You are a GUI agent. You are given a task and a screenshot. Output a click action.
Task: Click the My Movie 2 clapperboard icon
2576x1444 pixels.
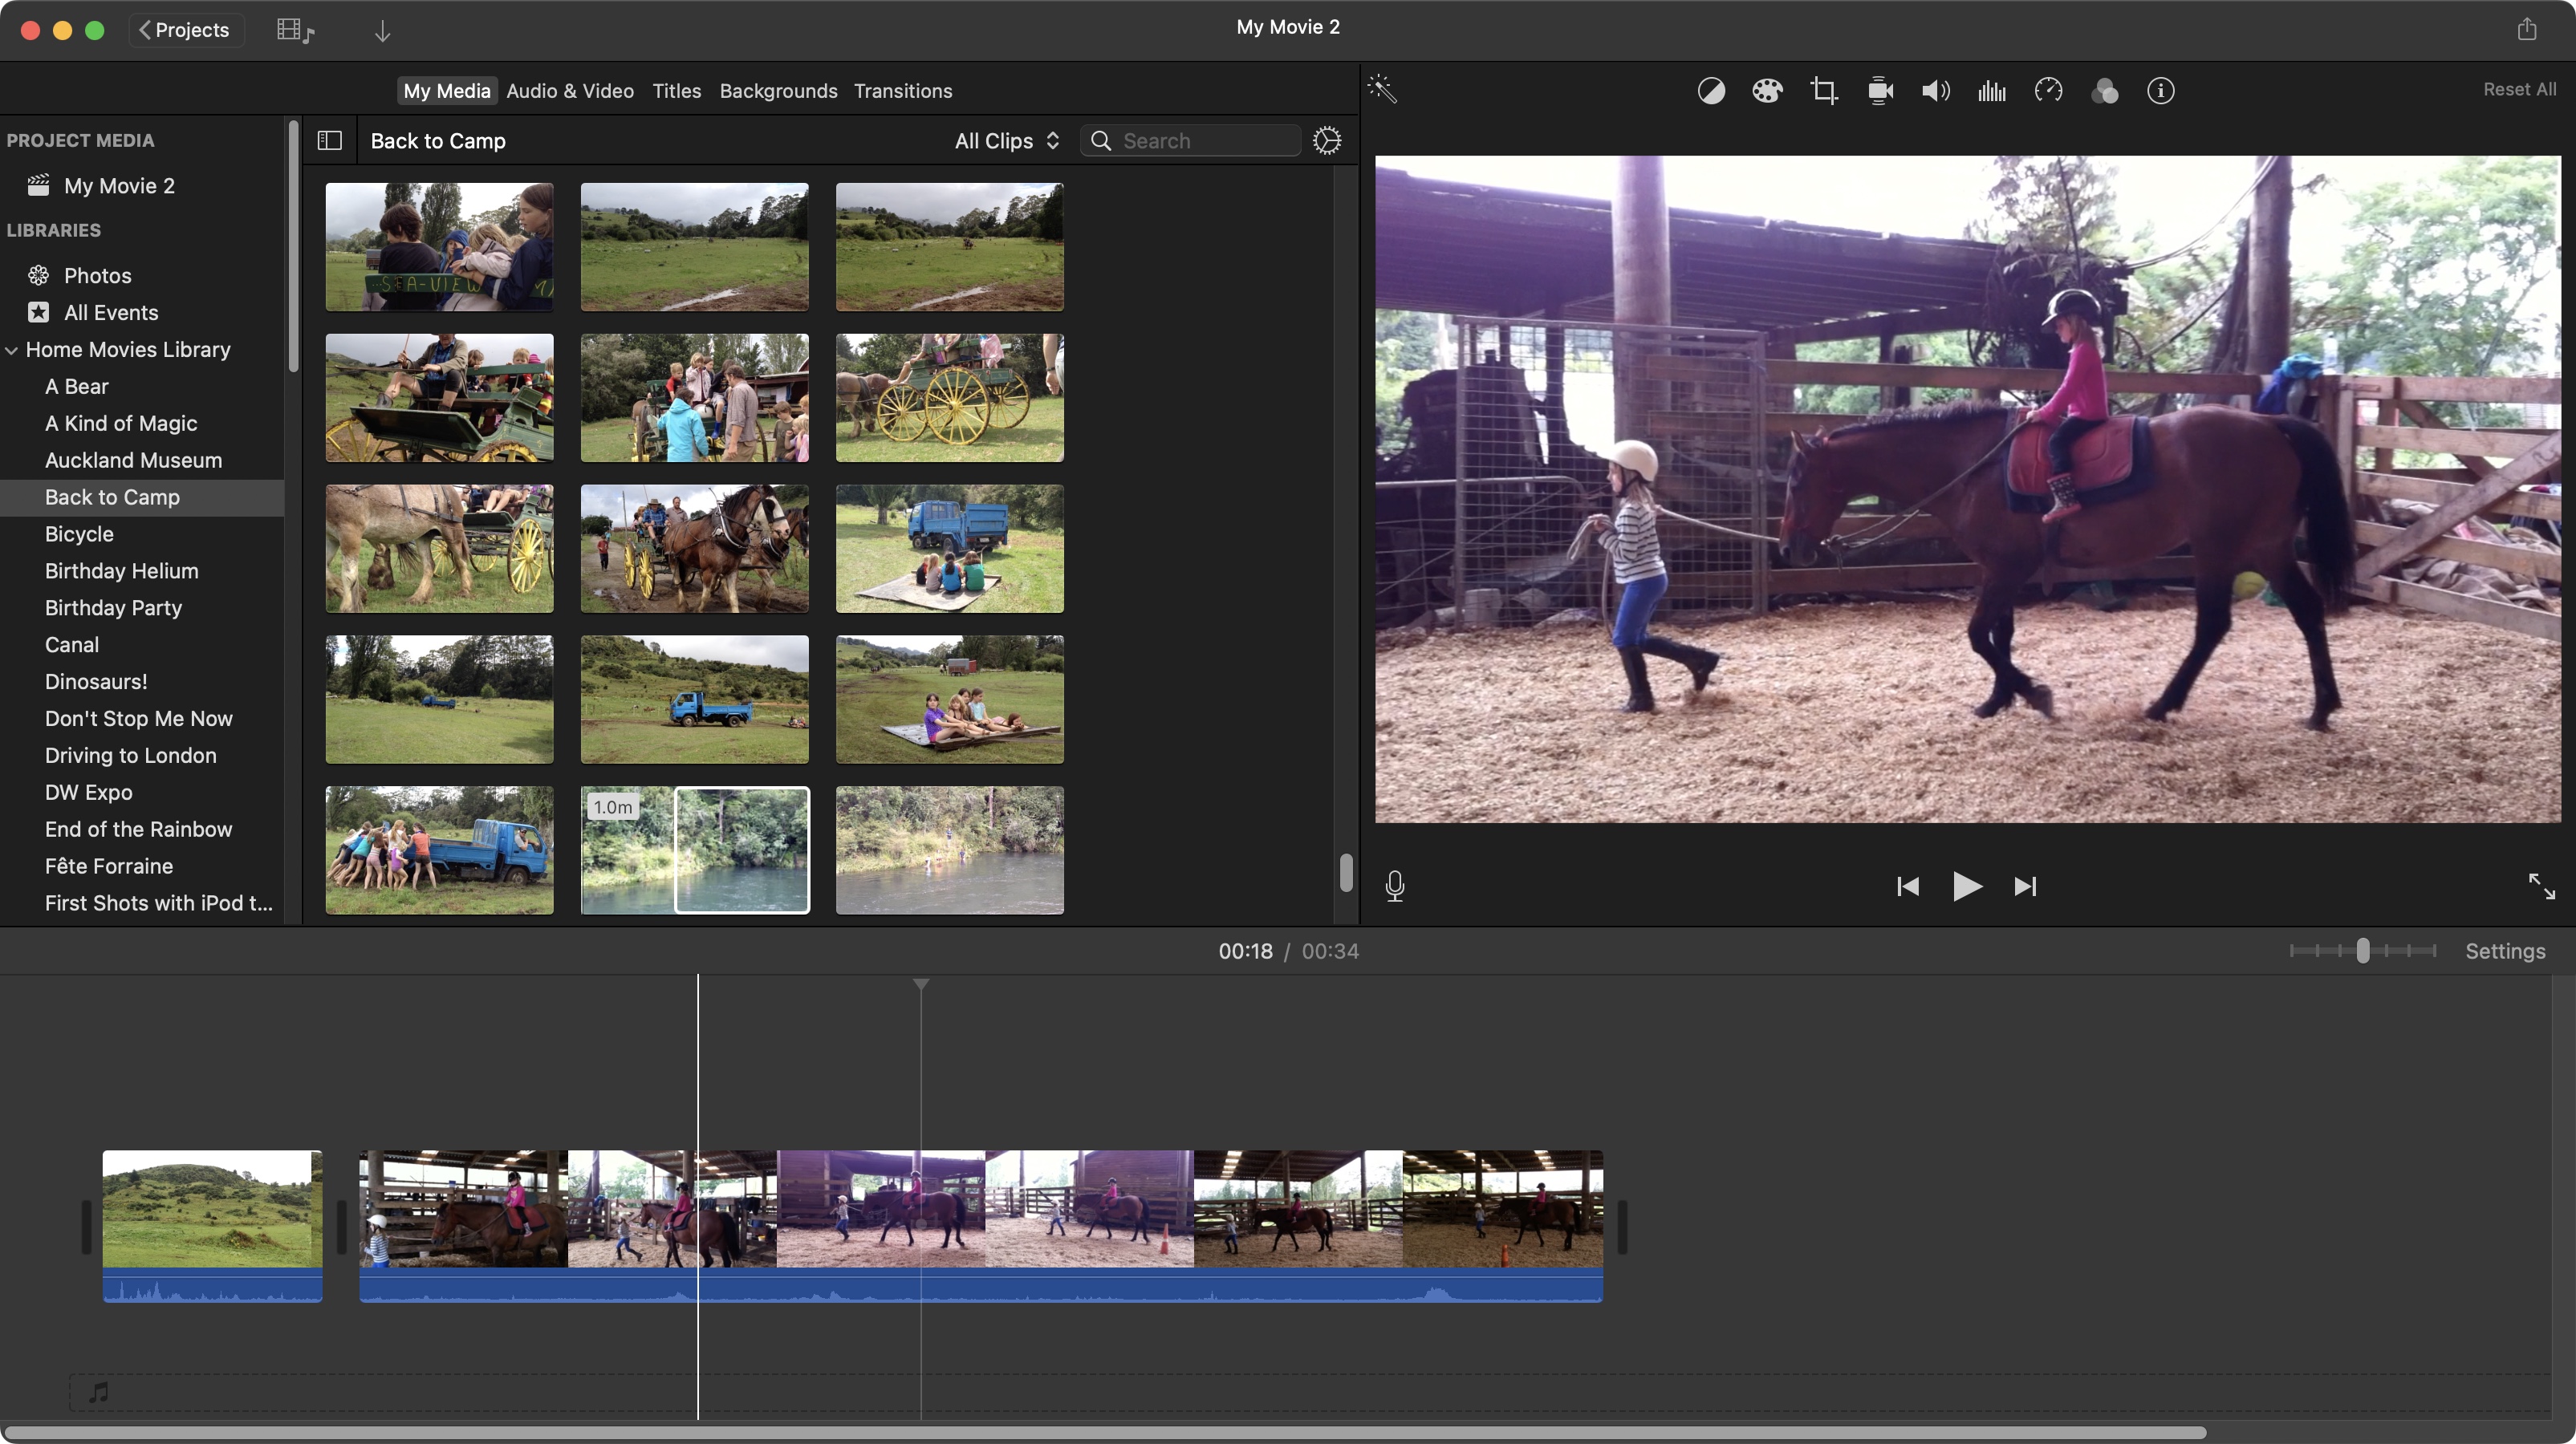pyautogui.click(x=38, y=185)
